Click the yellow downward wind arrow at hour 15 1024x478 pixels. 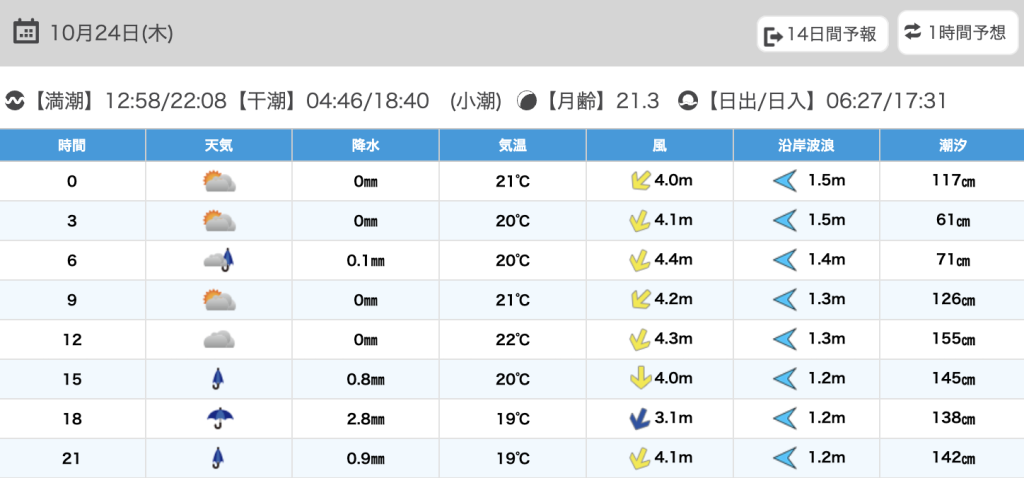point(637,379)
